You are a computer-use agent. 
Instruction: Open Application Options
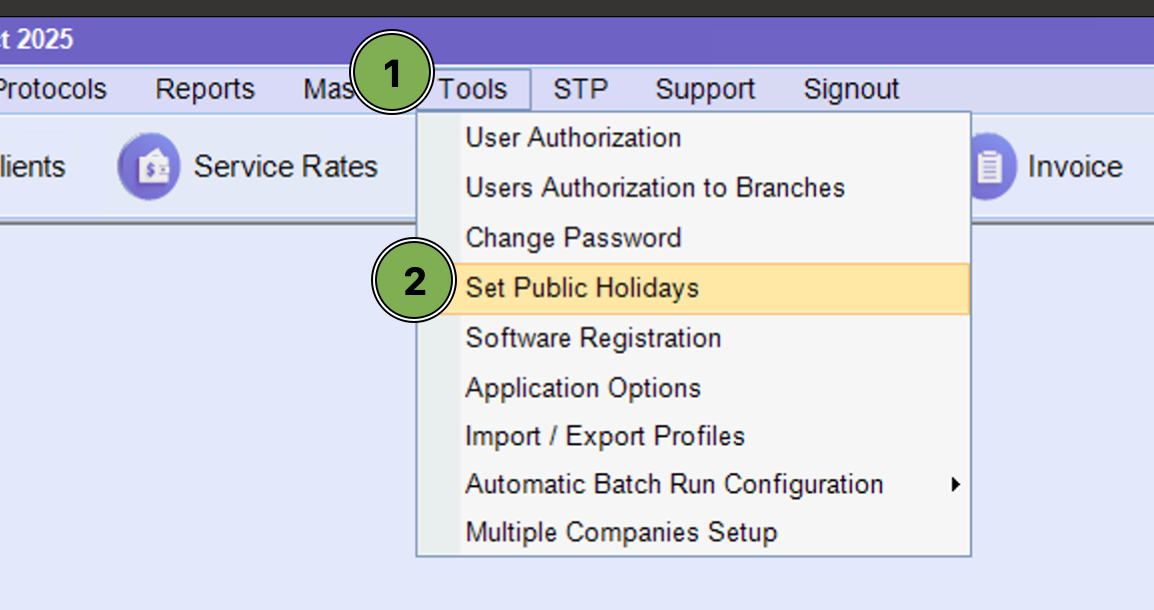[x=583, y=388]
